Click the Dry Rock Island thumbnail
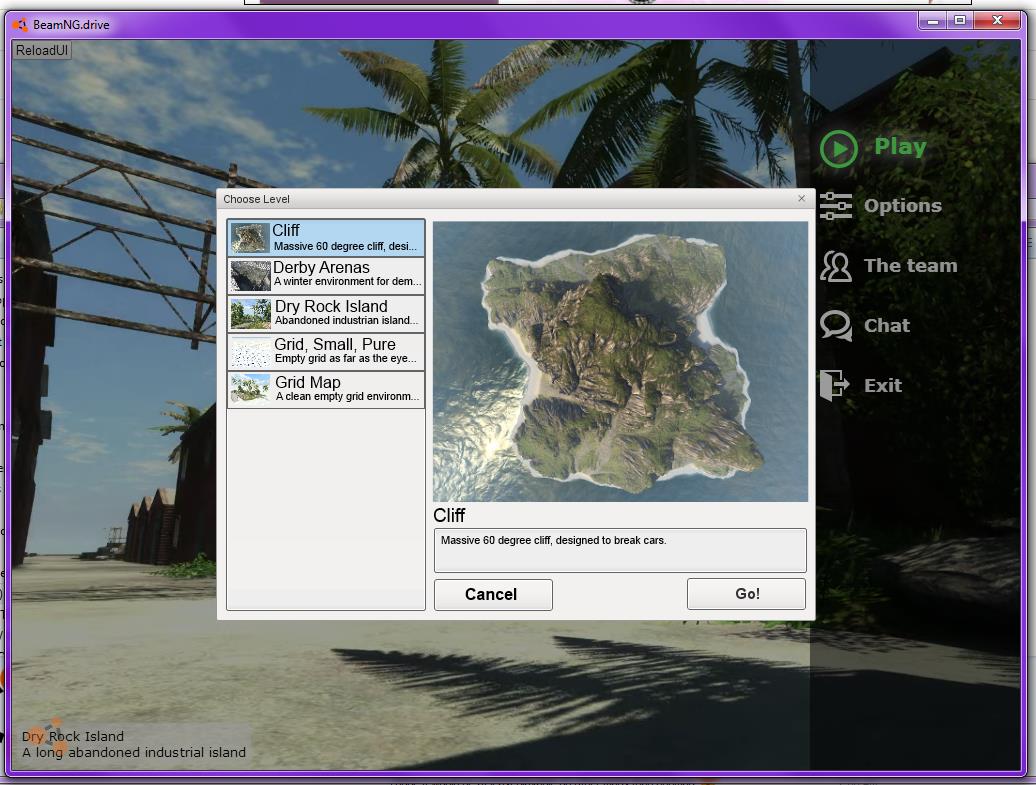1036x785 pixels. click(x=250, y=314)
